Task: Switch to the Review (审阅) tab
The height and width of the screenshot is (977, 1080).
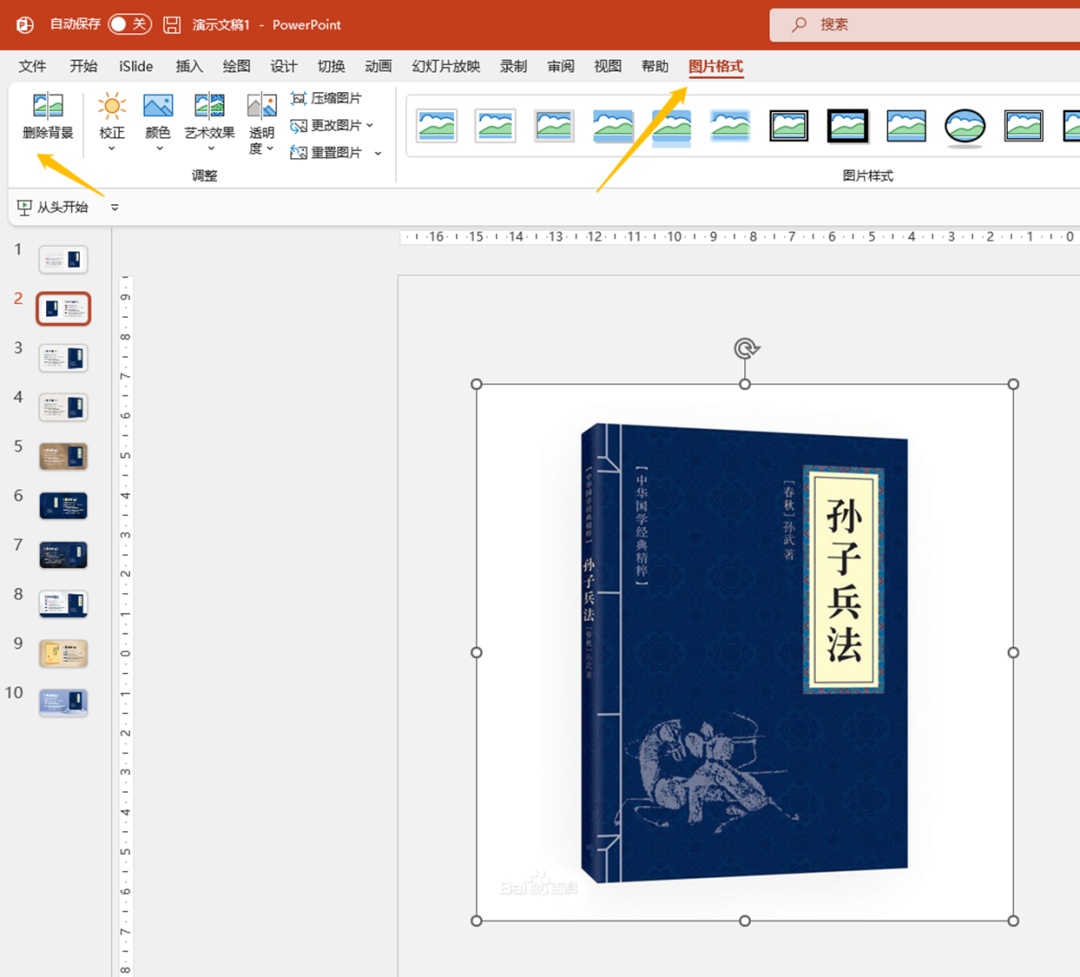Action: (561, 66)
